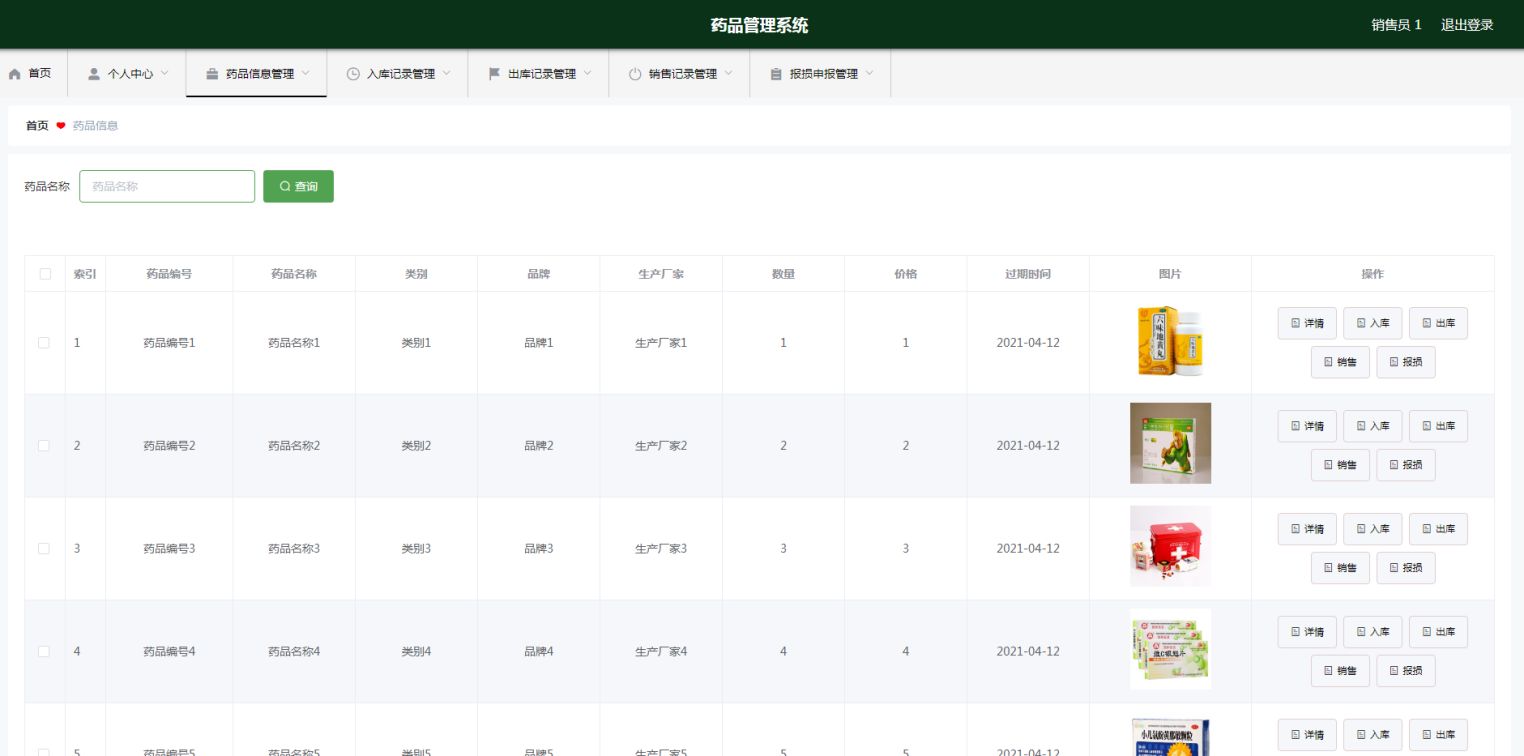Click the 销售员 1 user label

[x=1396, y=25]
